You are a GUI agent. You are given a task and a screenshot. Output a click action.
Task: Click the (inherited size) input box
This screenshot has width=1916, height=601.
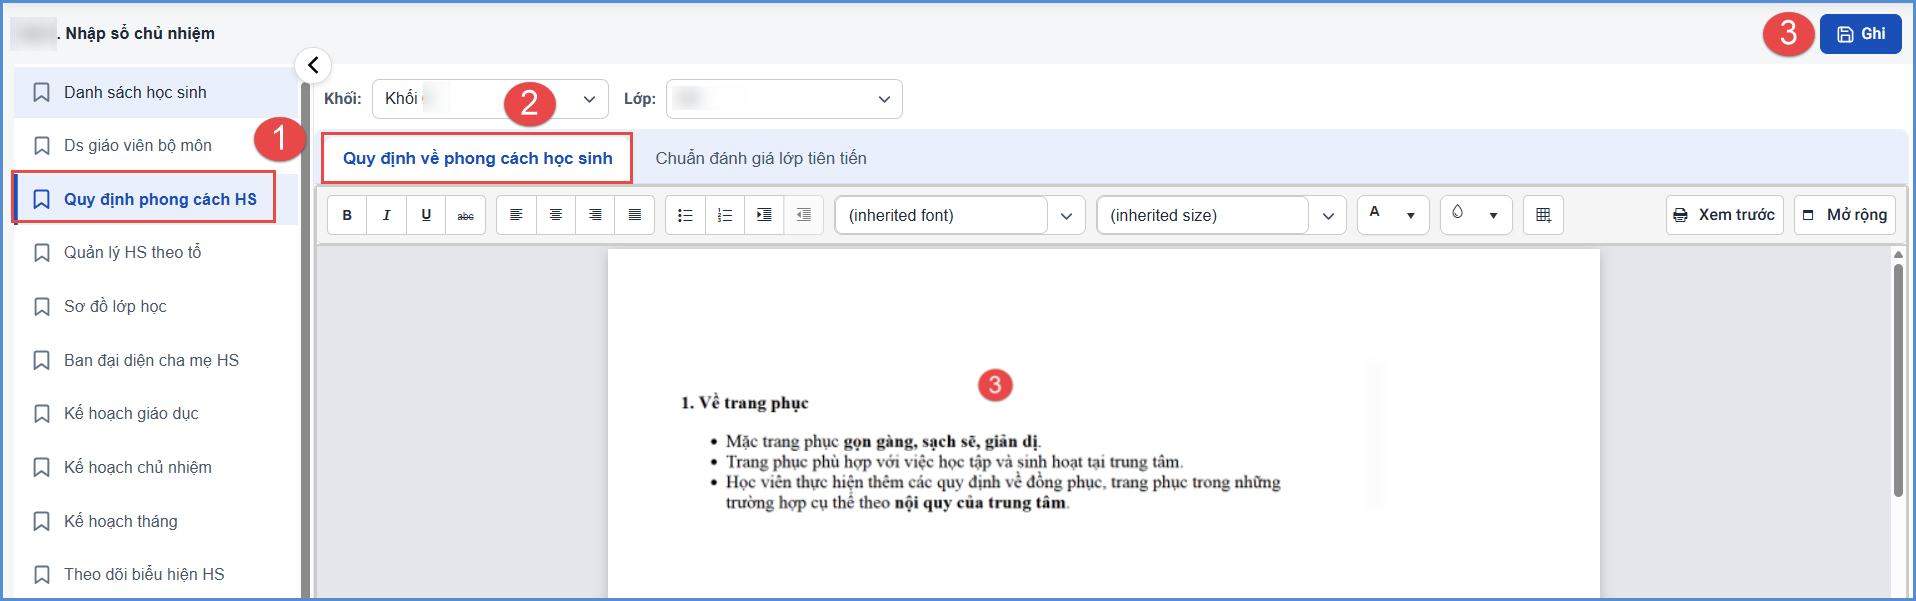[1203, 216]
